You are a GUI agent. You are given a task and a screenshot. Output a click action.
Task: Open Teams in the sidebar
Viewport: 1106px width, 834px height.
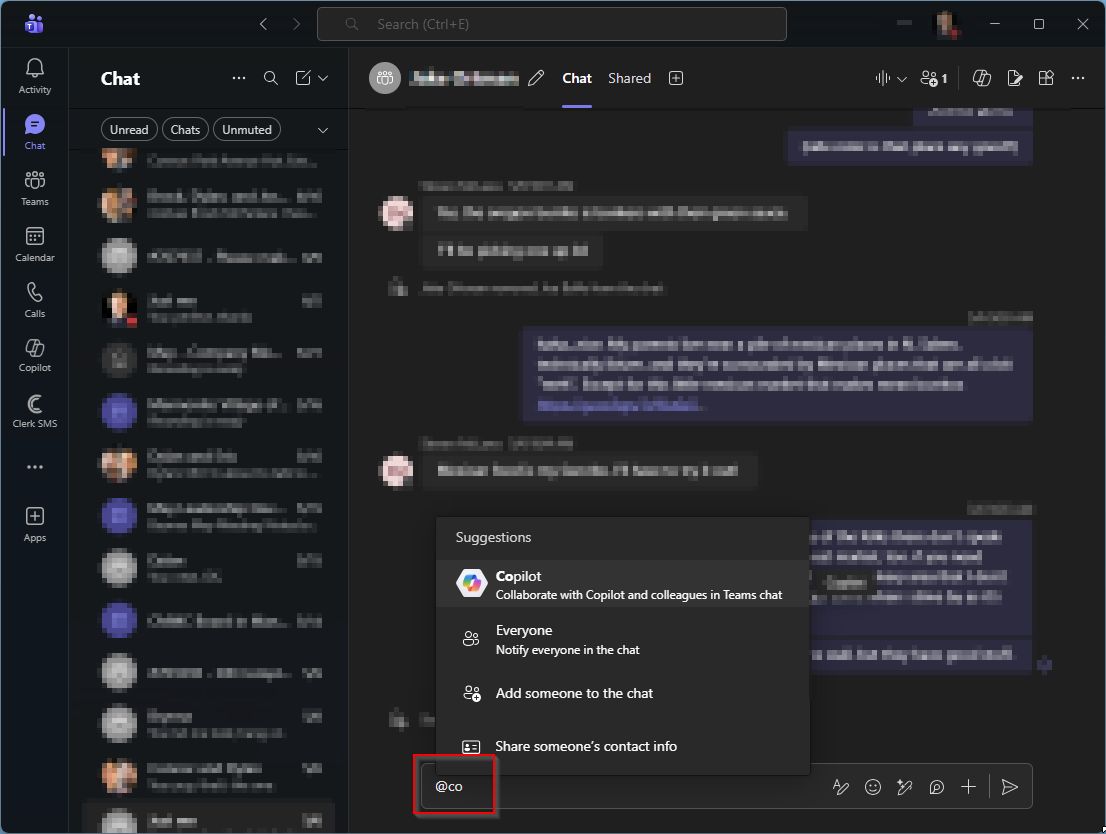pyautogui.click(x=35, y=188)
